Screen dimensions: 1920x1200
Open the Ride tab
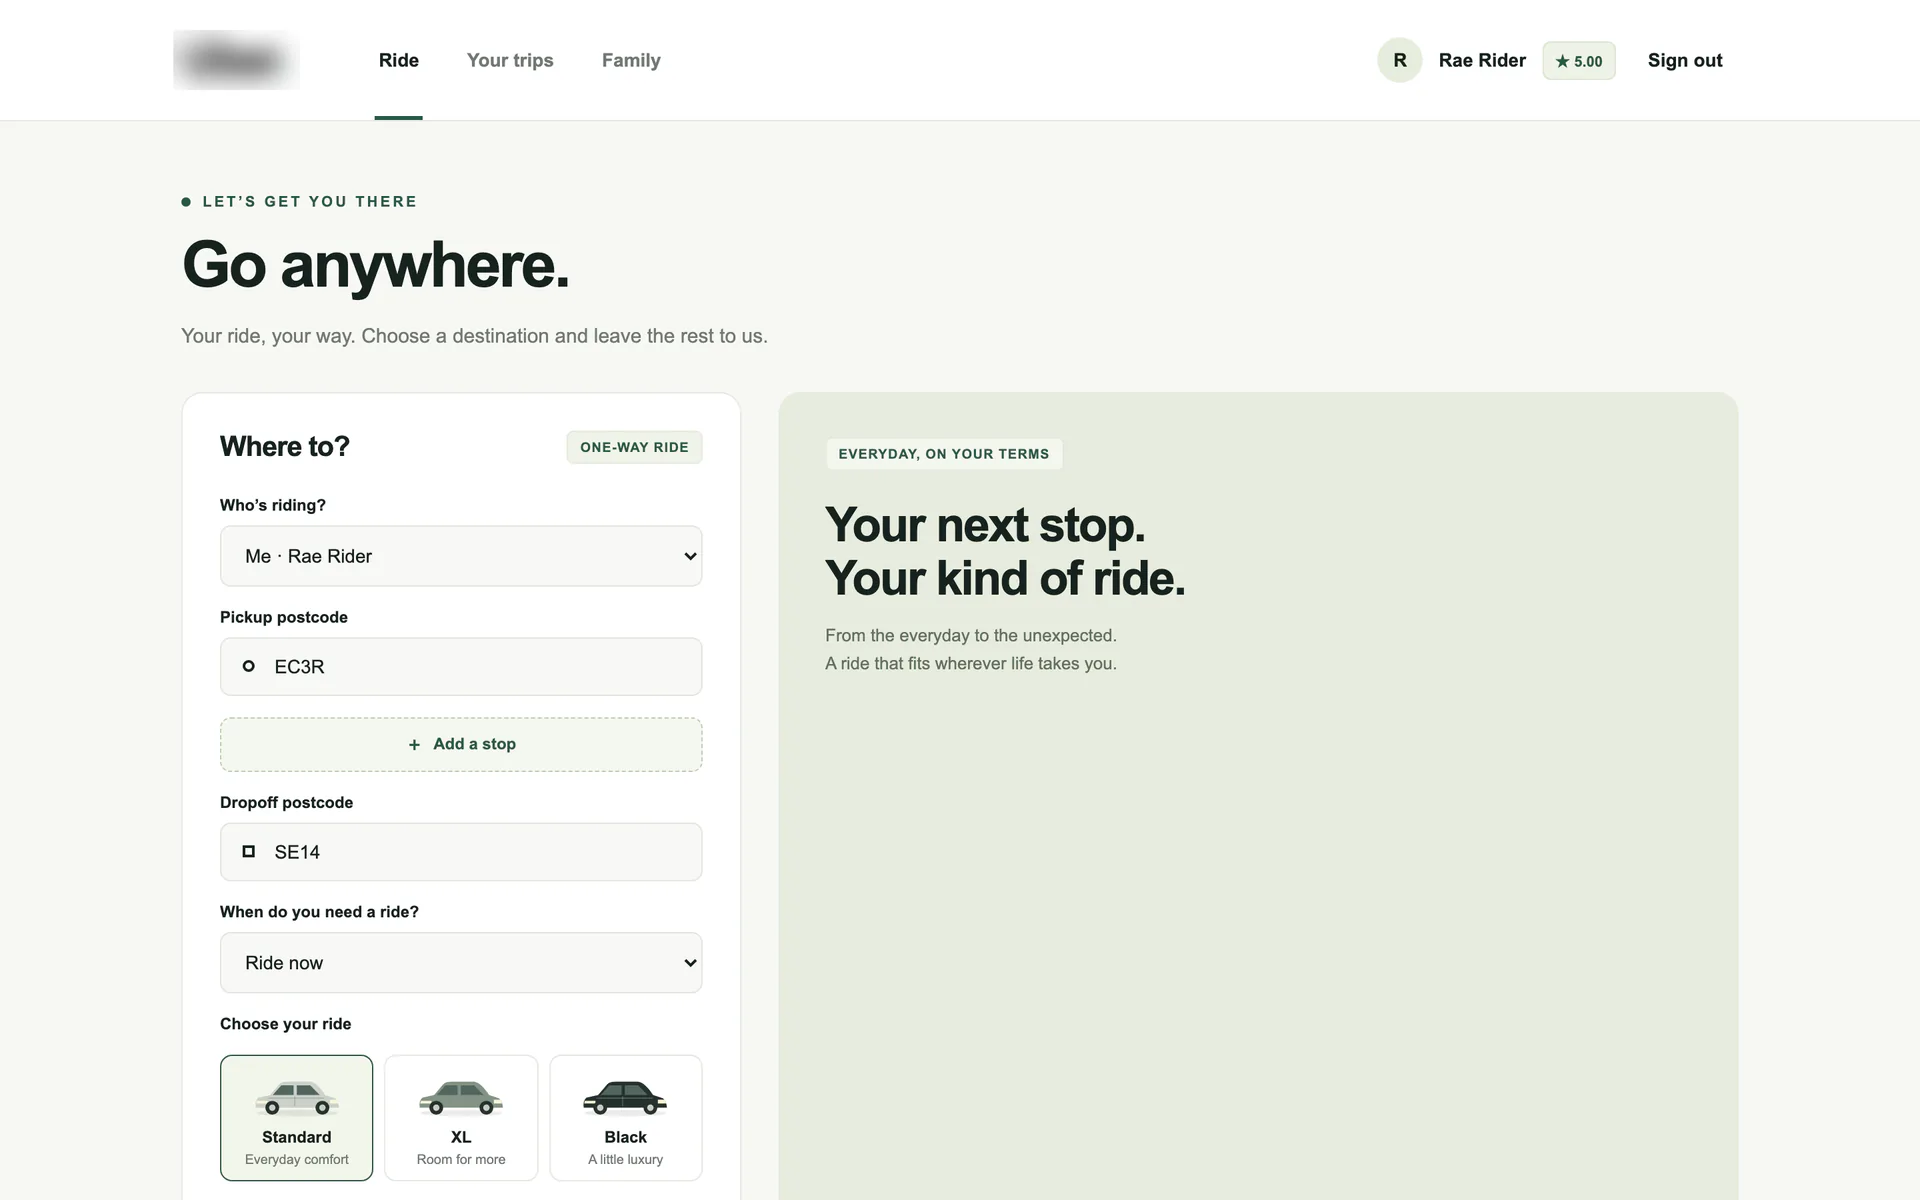[x=399, y=60]
